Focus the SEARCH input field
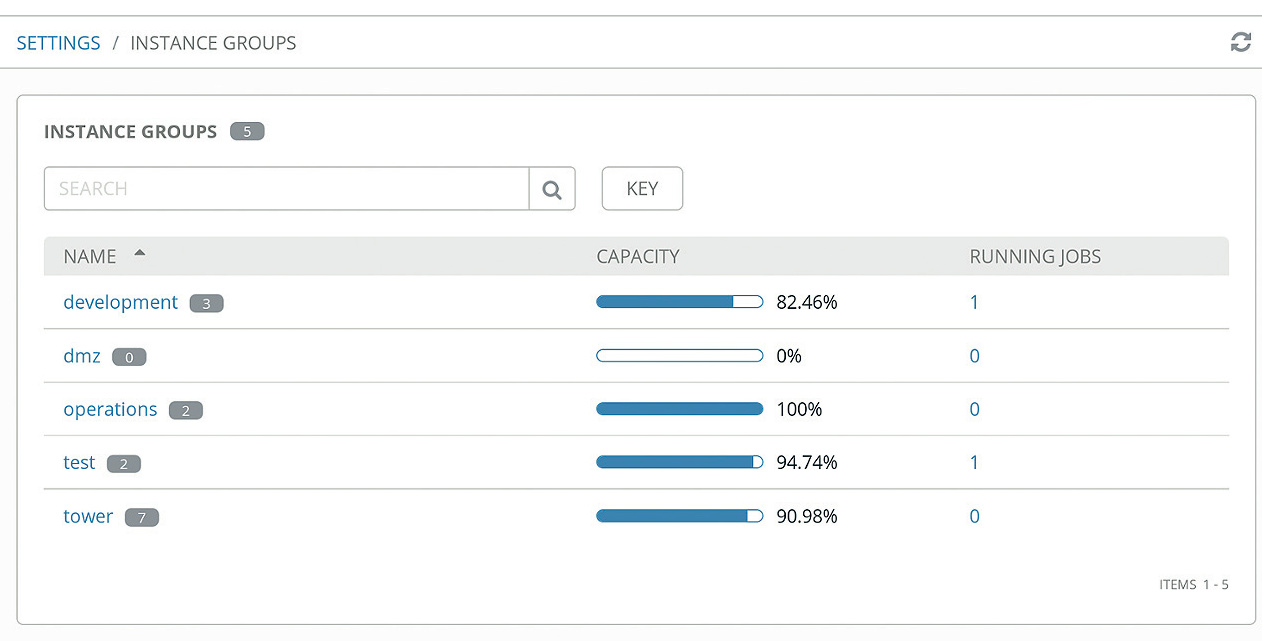1262x641 pixels. click(286, 189)
